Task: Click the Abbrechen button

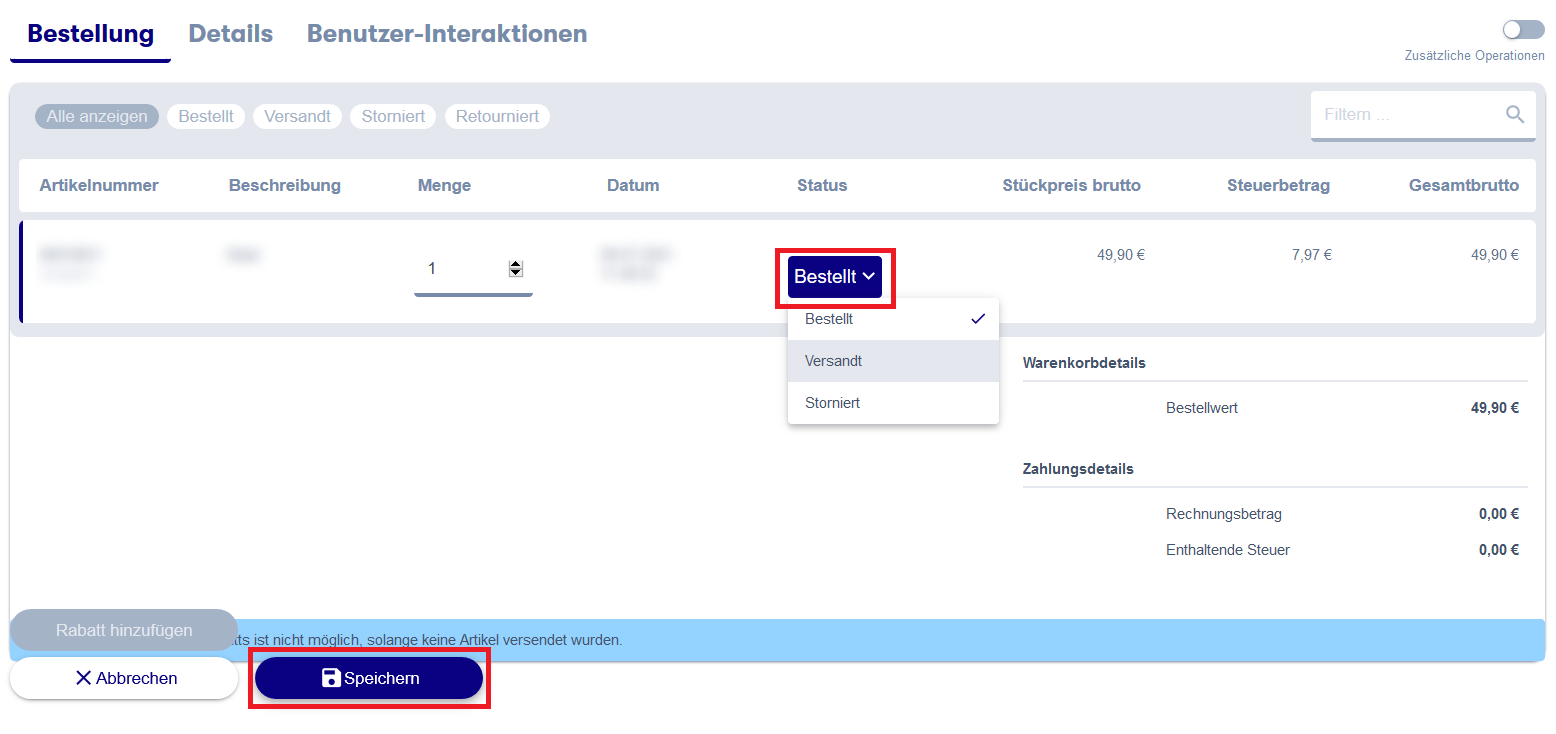Action: coord(124,678)
